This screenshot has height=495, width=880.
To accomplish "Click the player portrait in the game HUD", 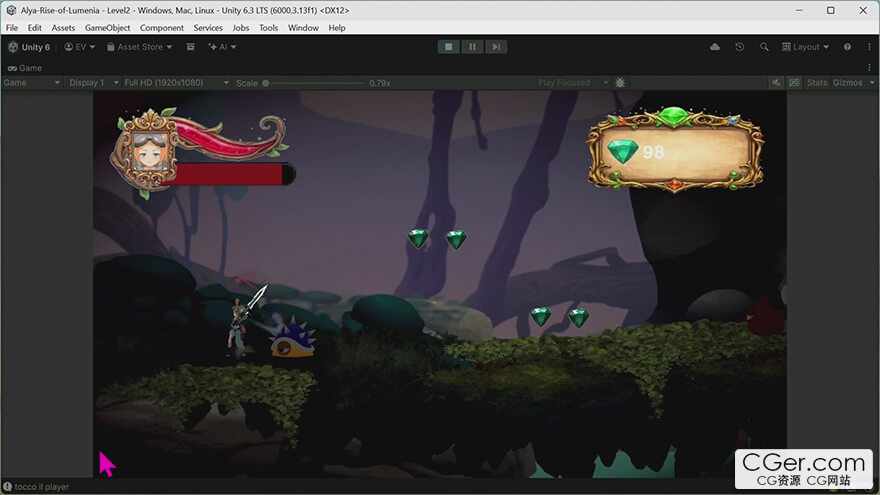I will coord(149,152).
